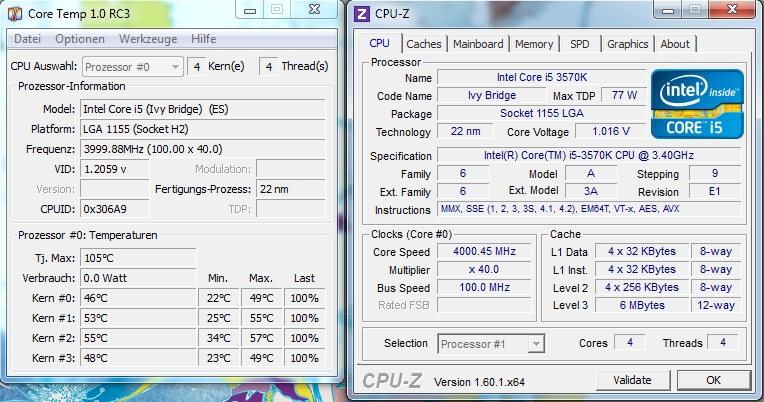
Task: Click Kern #2 min temperature 34°C
Action: point(219,338)
